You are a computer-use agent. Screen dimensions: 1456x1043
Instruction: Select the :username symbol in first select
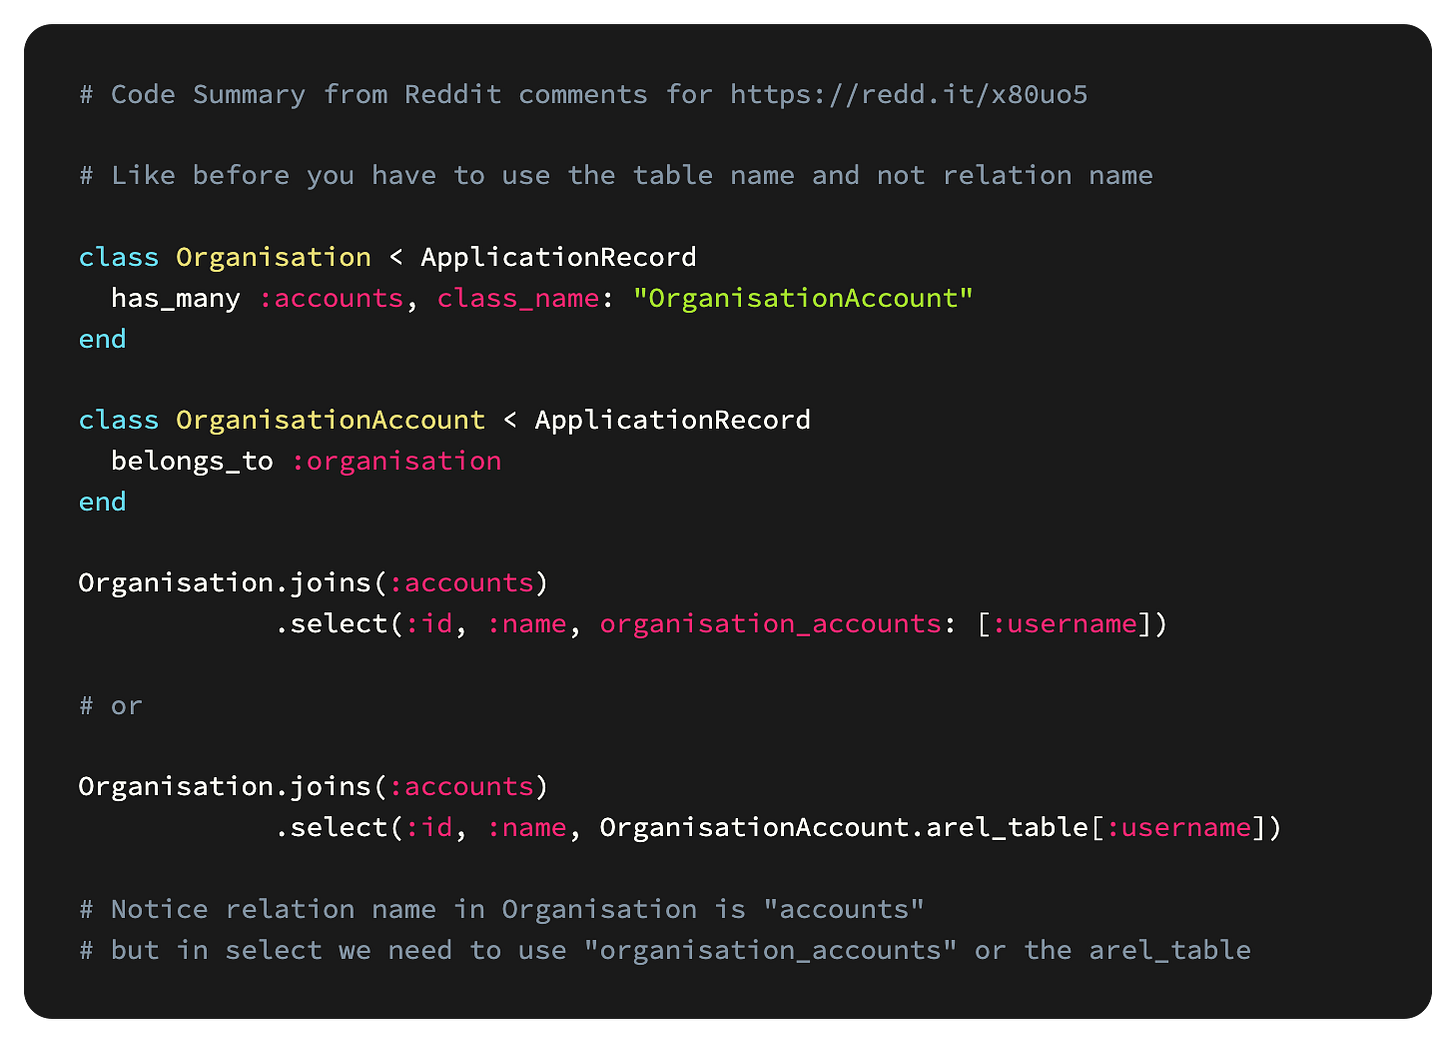pos(1068,622)
